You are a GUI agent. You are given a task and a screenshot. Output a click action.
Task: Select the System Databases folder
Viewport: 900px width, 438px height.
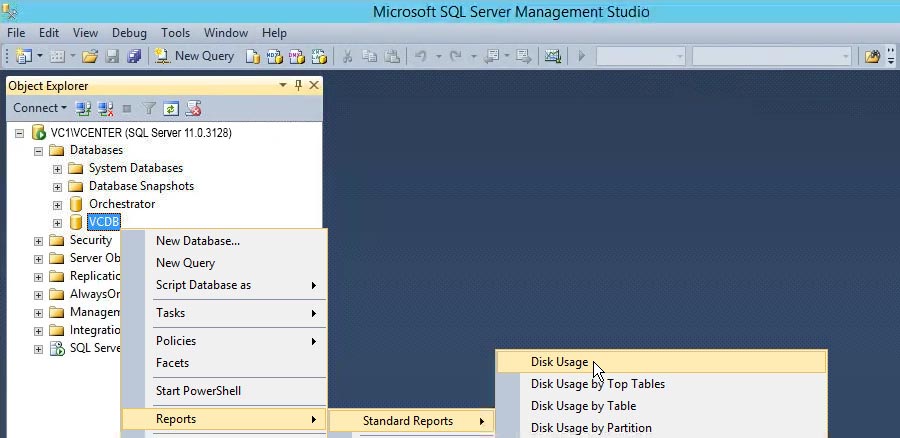pyautogui.click(x=135, y=168)
